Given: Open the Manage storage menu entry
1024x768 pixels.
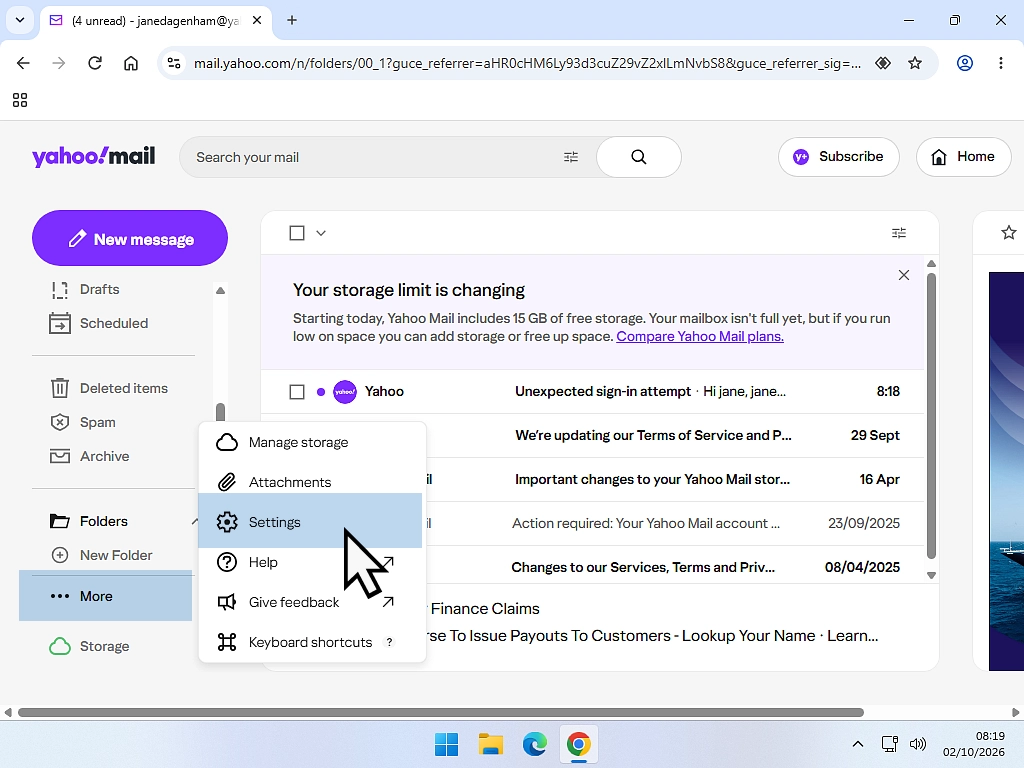Looking at the screenshot, I should [311, 442].
